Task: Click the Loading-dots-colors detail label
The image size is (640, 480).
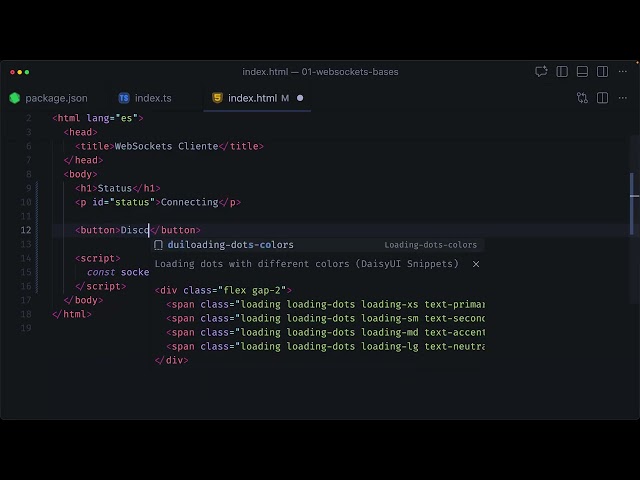Action: (431, 245)
